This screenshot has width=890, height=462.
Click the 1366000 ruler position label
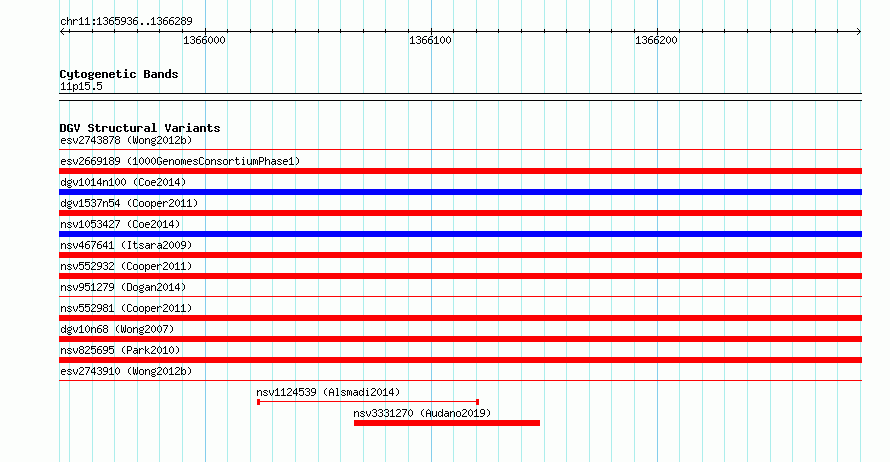(x=204, y=40)
